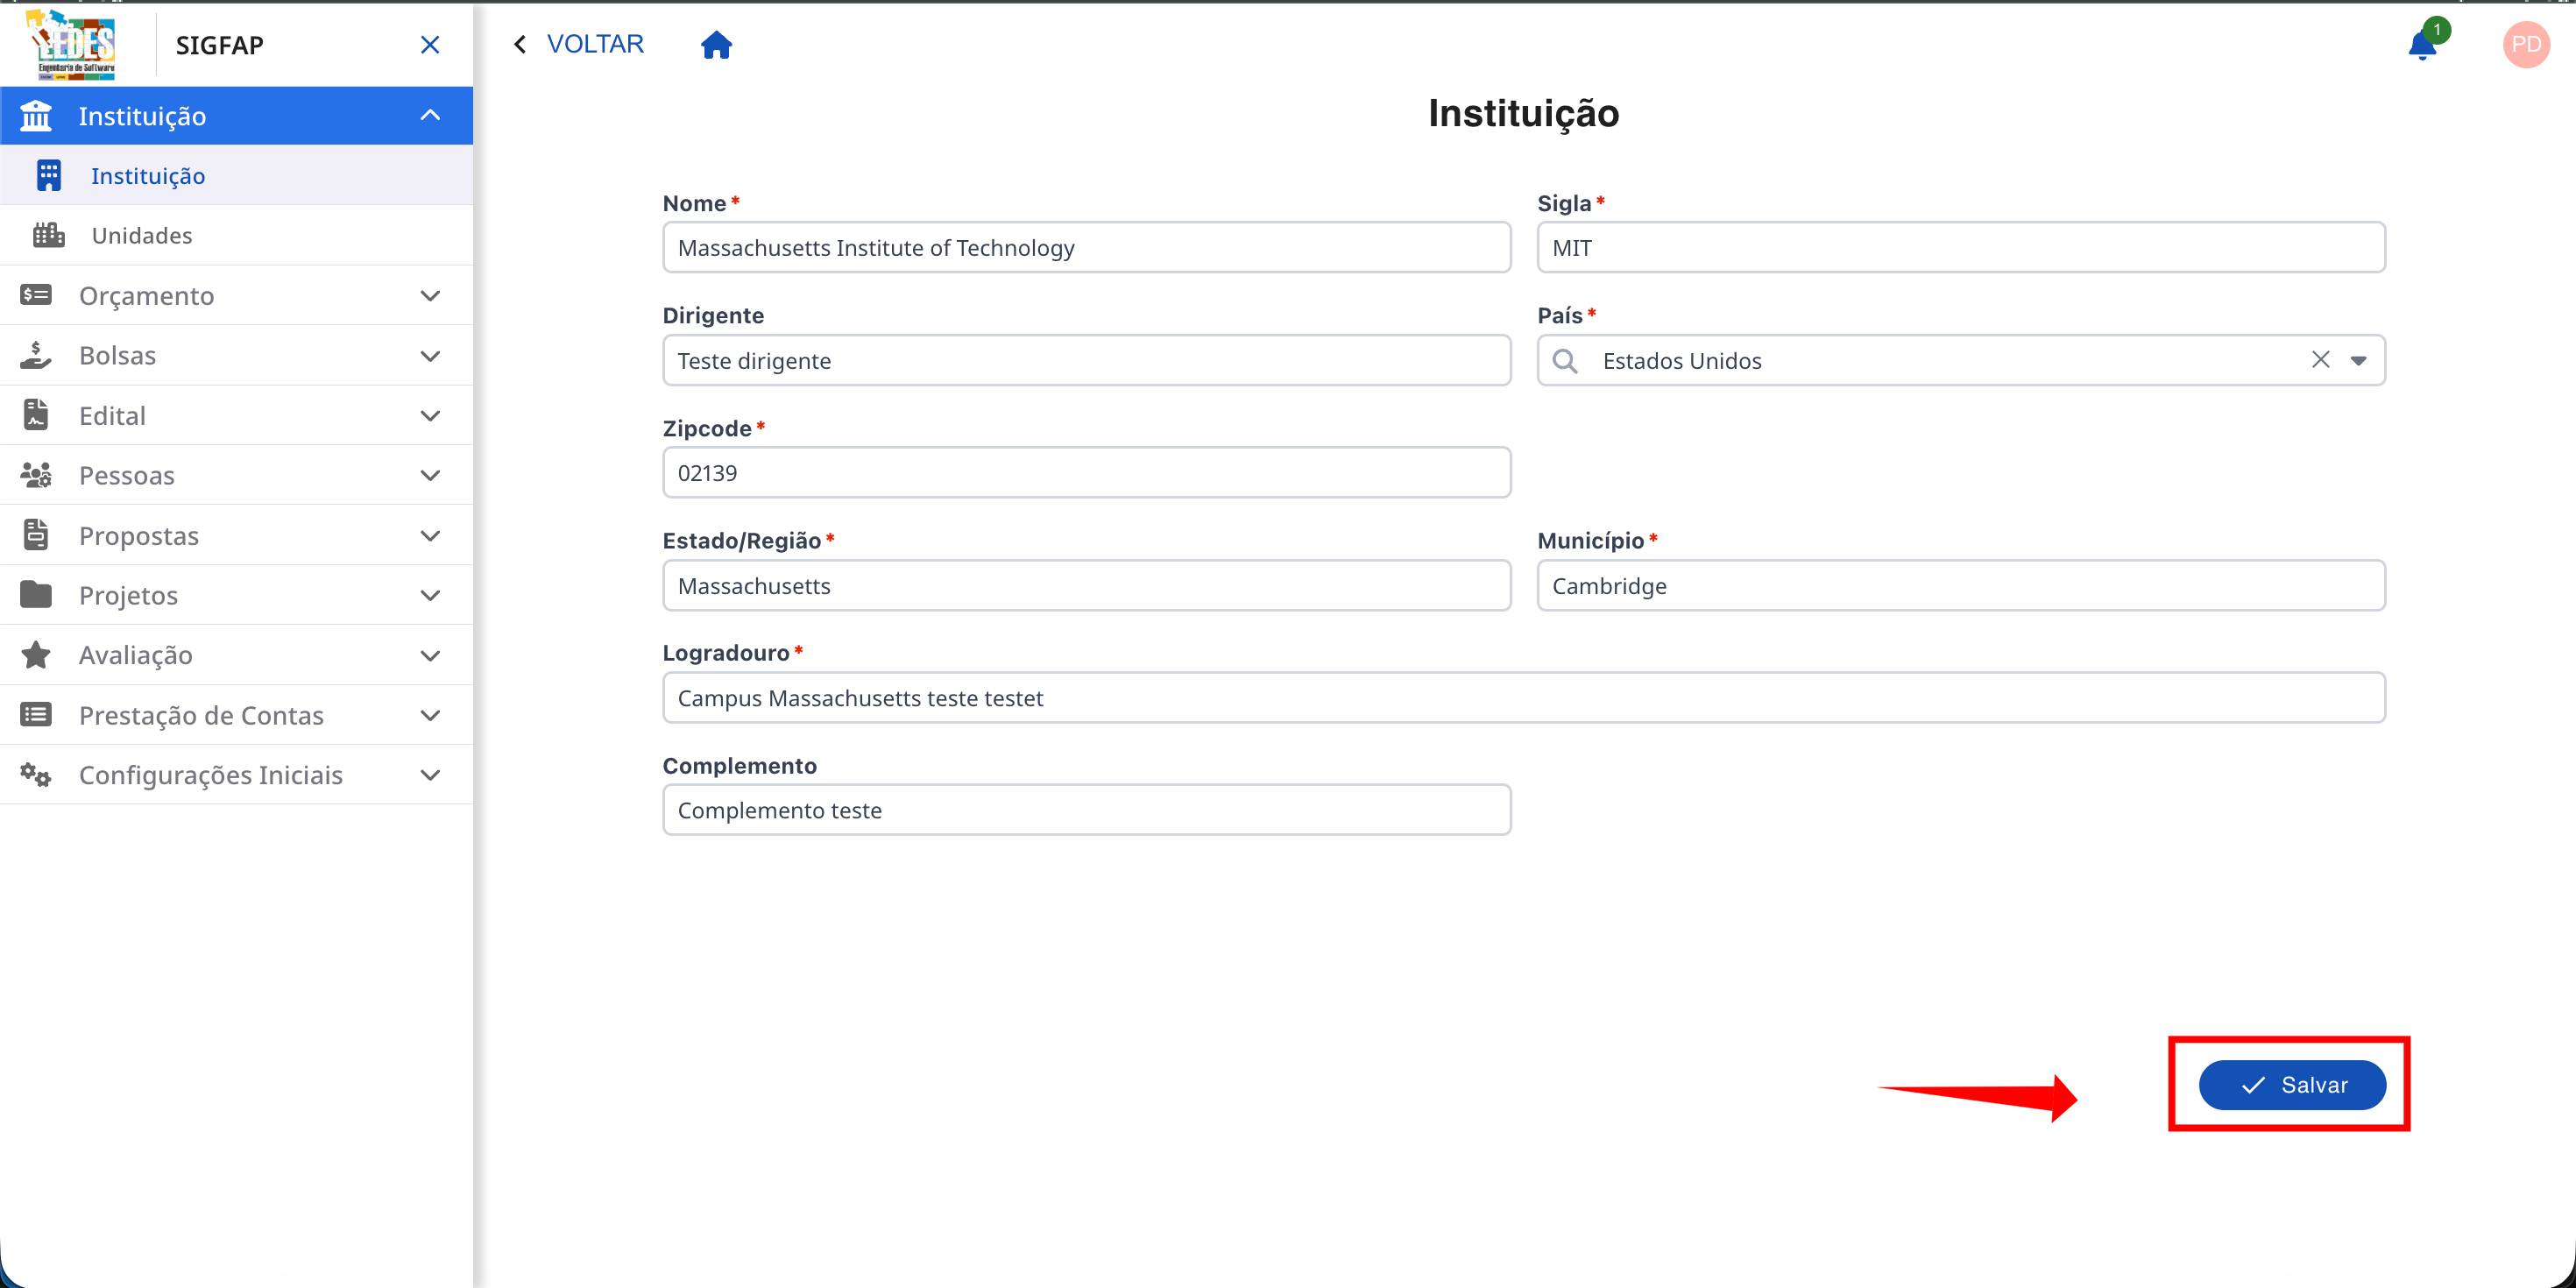Expand the Prestação de Contas section
Viewport: 2576px width, 1288px height.
430,715
